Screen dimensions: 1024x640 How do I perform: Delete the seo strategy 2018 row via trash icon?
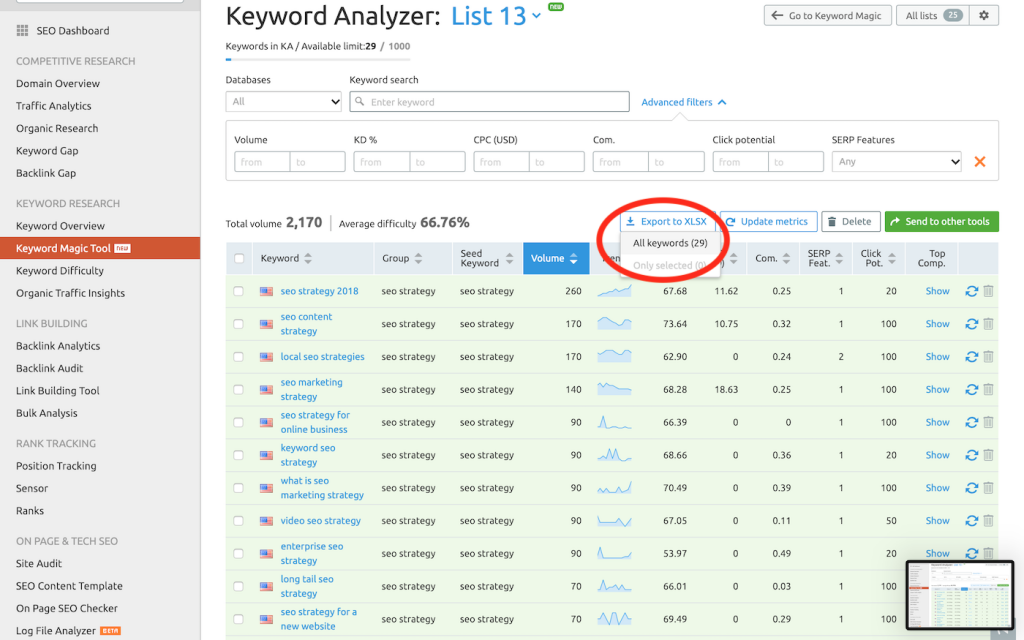pos(988,291)
